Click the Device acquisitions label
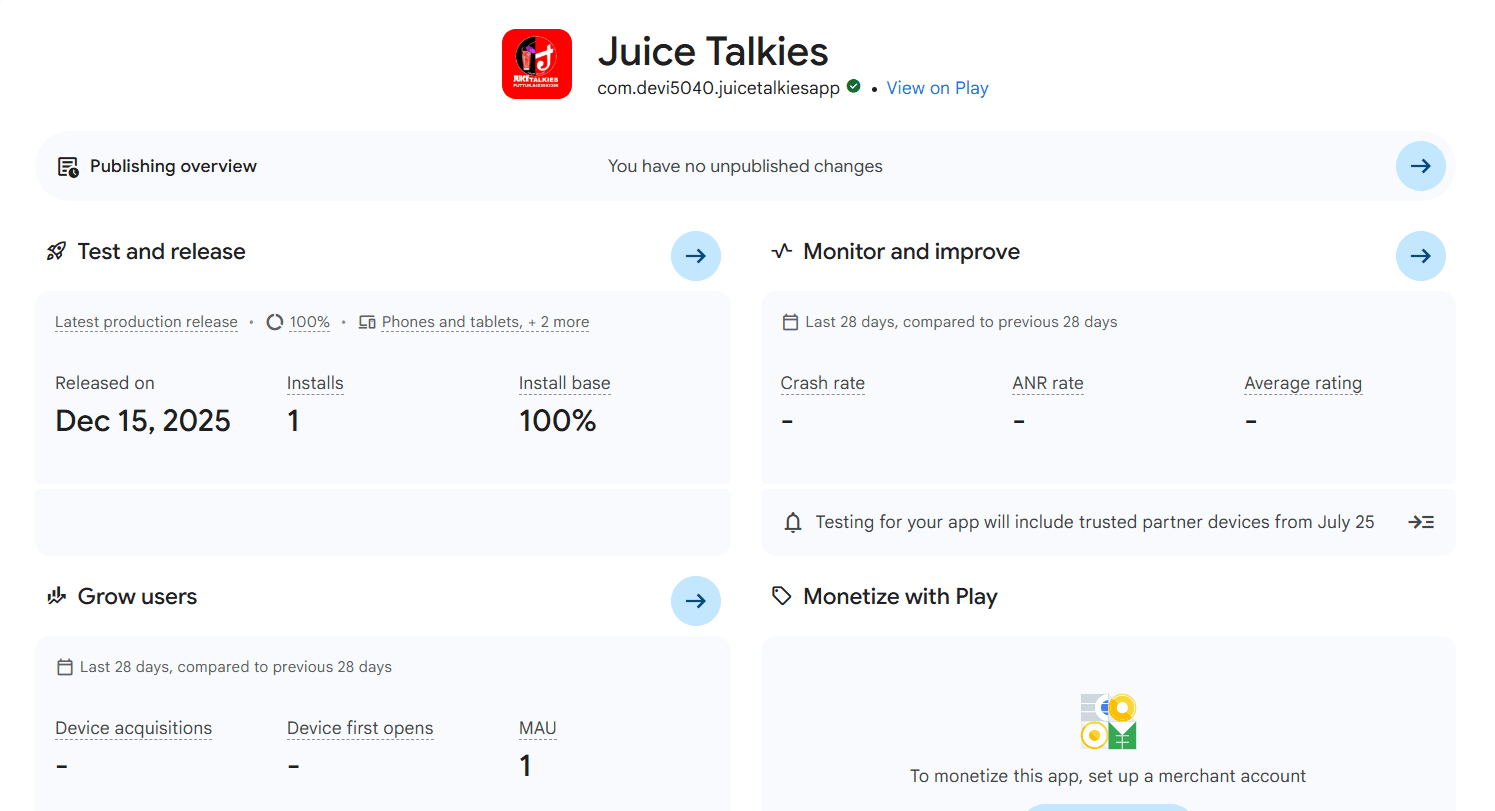1495x811 pixels. tap(134, 728)
